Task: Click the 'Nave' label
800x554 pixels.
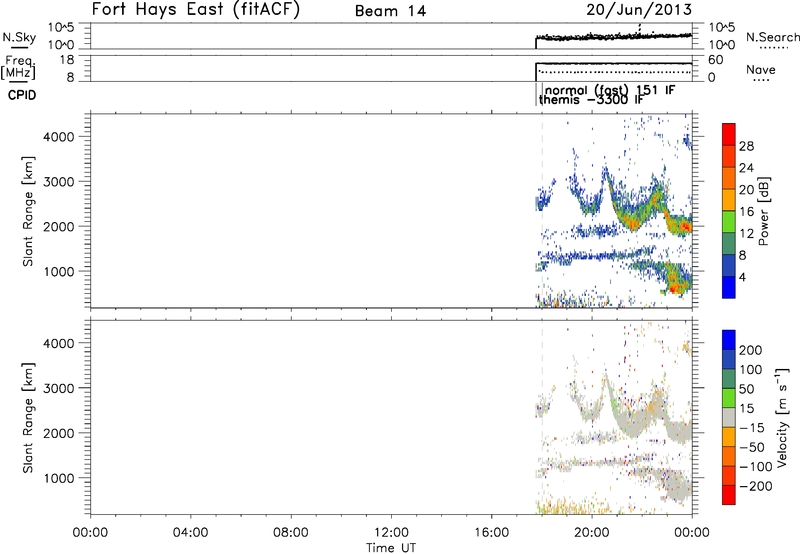Action: (x=760, y=69)
